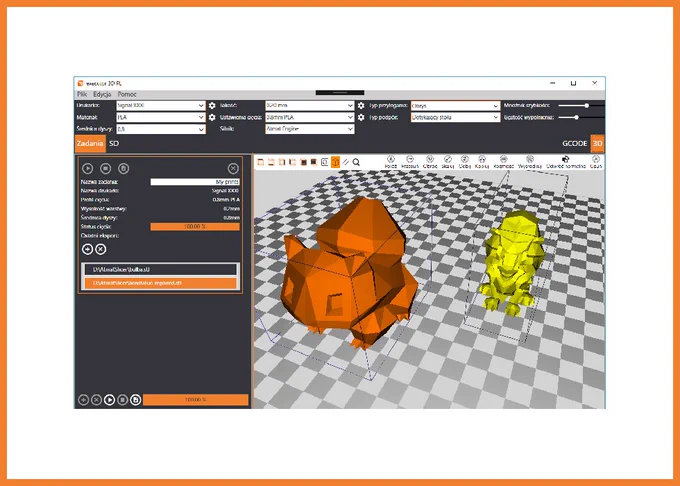Select the highlighted orange file row
This screenshot has width=680, height=486.
click(160, 283)
